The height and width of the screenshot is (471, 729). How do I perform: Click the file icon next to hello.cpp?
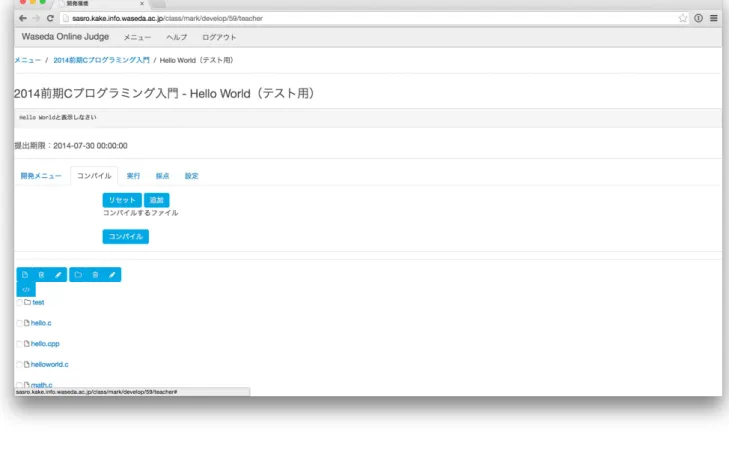[x=27, y=344]
